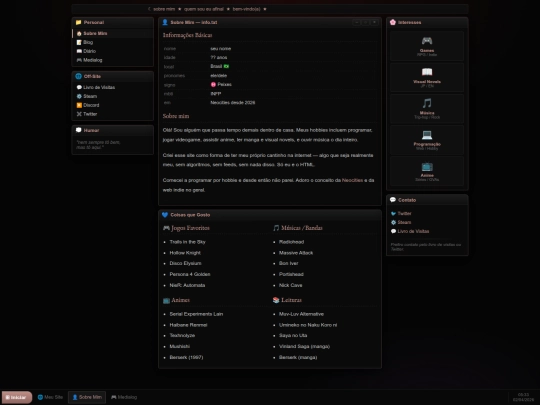Click the gamepad icon next to Jogos Favoritos
Image resolution: width=540 pixels, height=405 pixels.
[166, 228]
